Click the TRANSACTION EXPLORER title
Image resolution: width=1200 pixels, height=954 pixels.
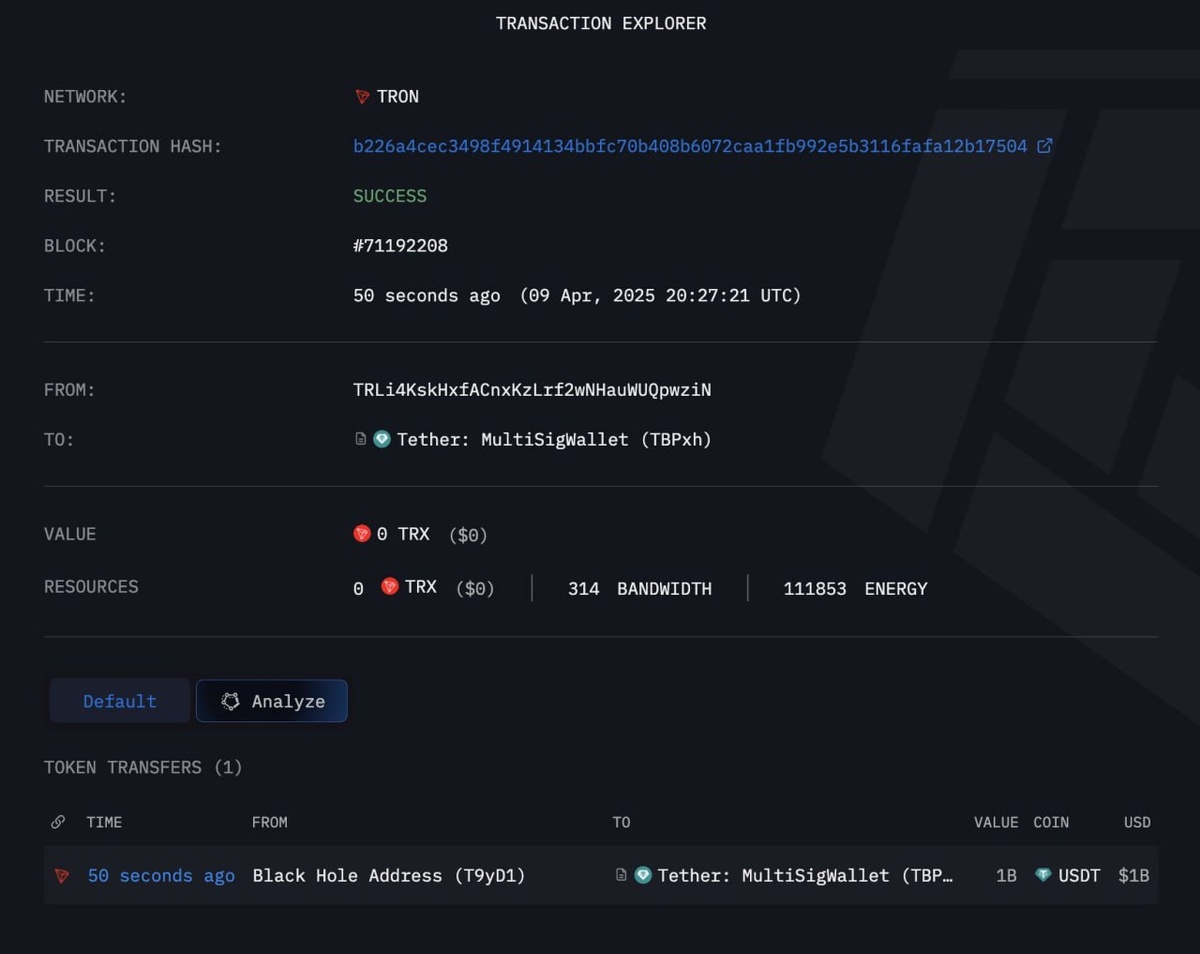[x=601, y=23]
